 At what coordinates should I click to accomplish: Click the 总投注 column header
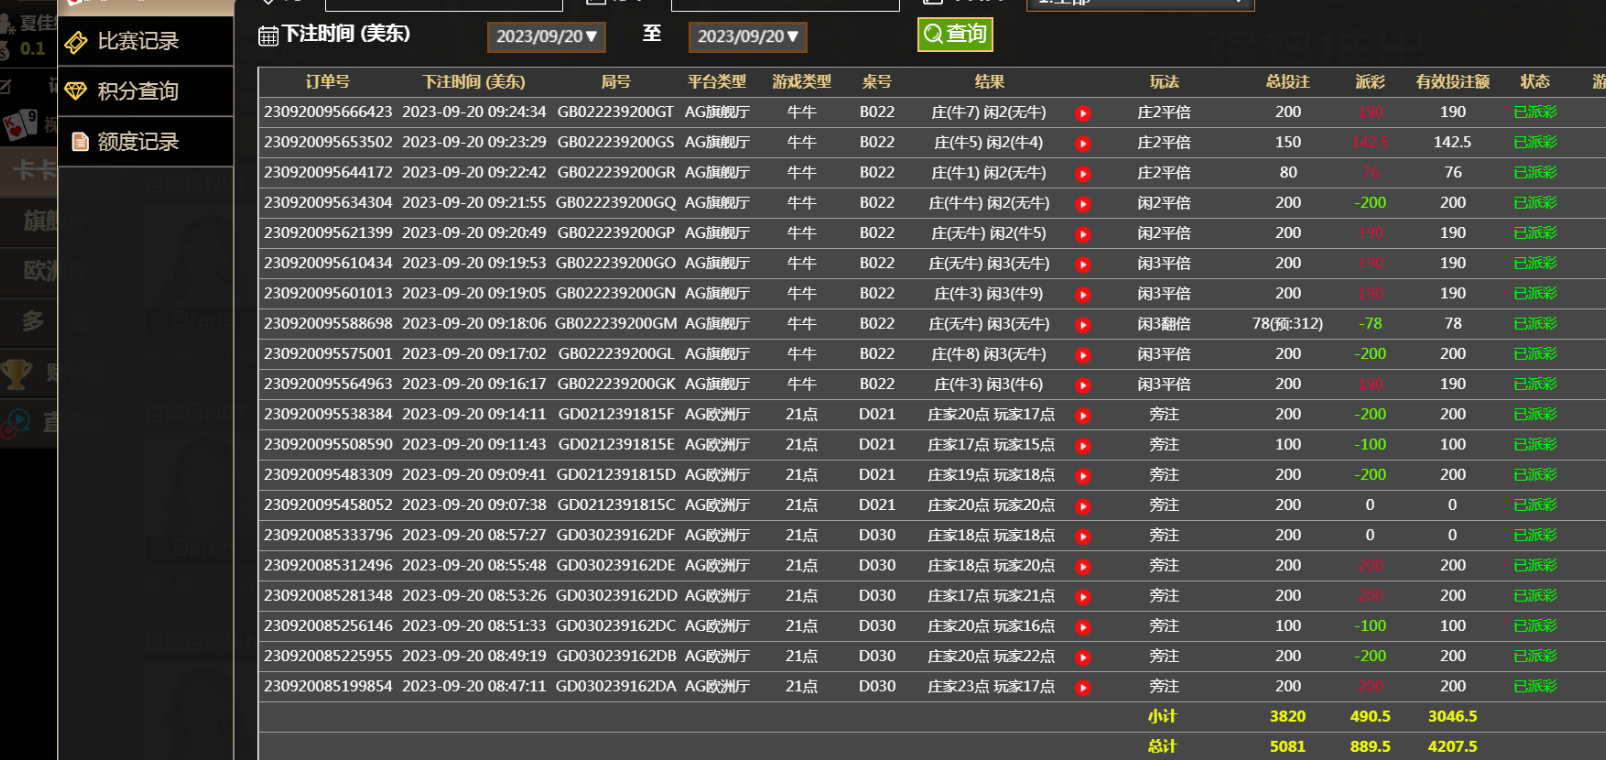[x=1288, y=82]
